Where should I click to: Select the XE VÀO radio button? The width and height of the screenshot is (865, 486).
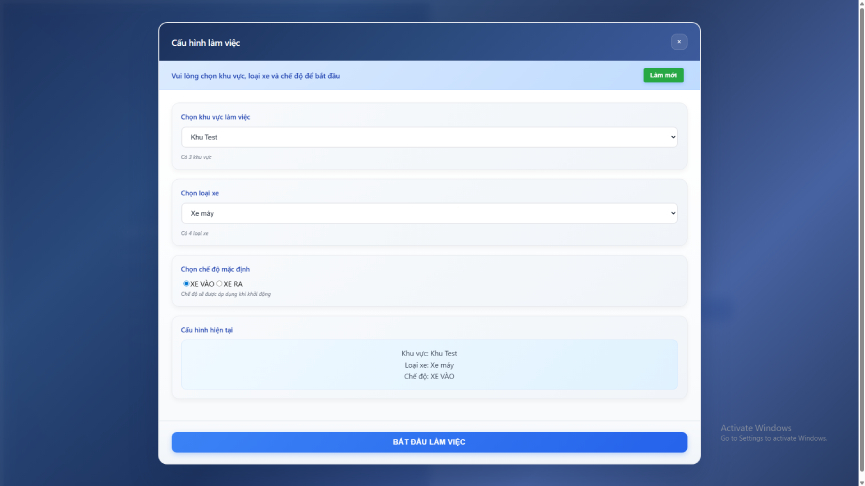pyautogui.click(x=186, y=284)
